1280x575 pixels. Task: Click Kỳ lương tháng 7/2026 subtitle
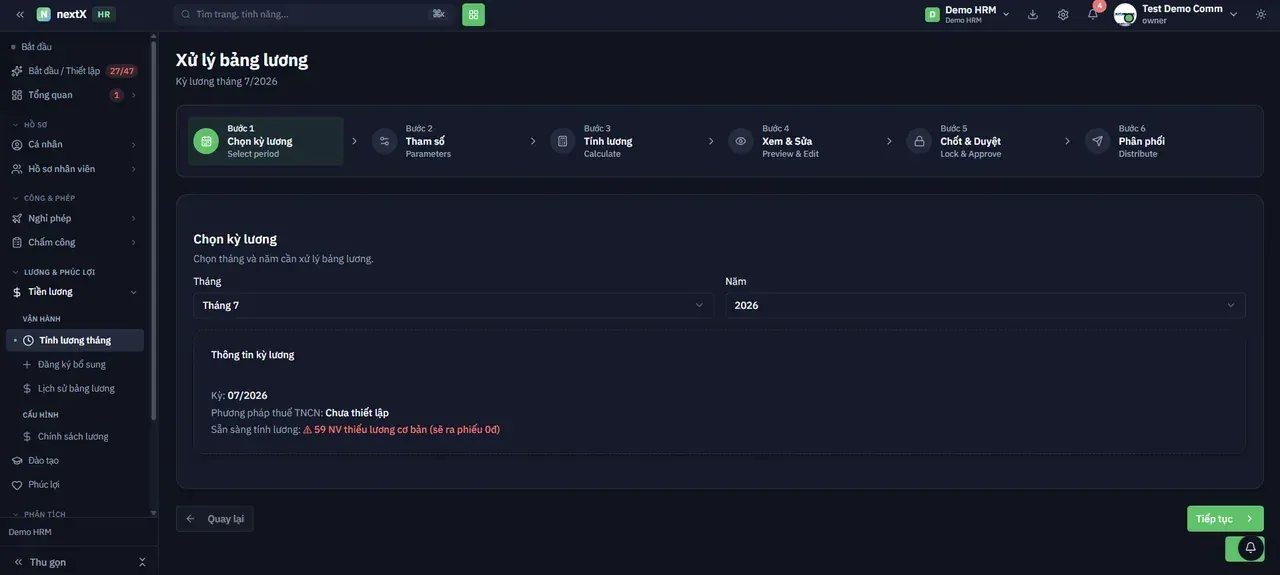227,82
